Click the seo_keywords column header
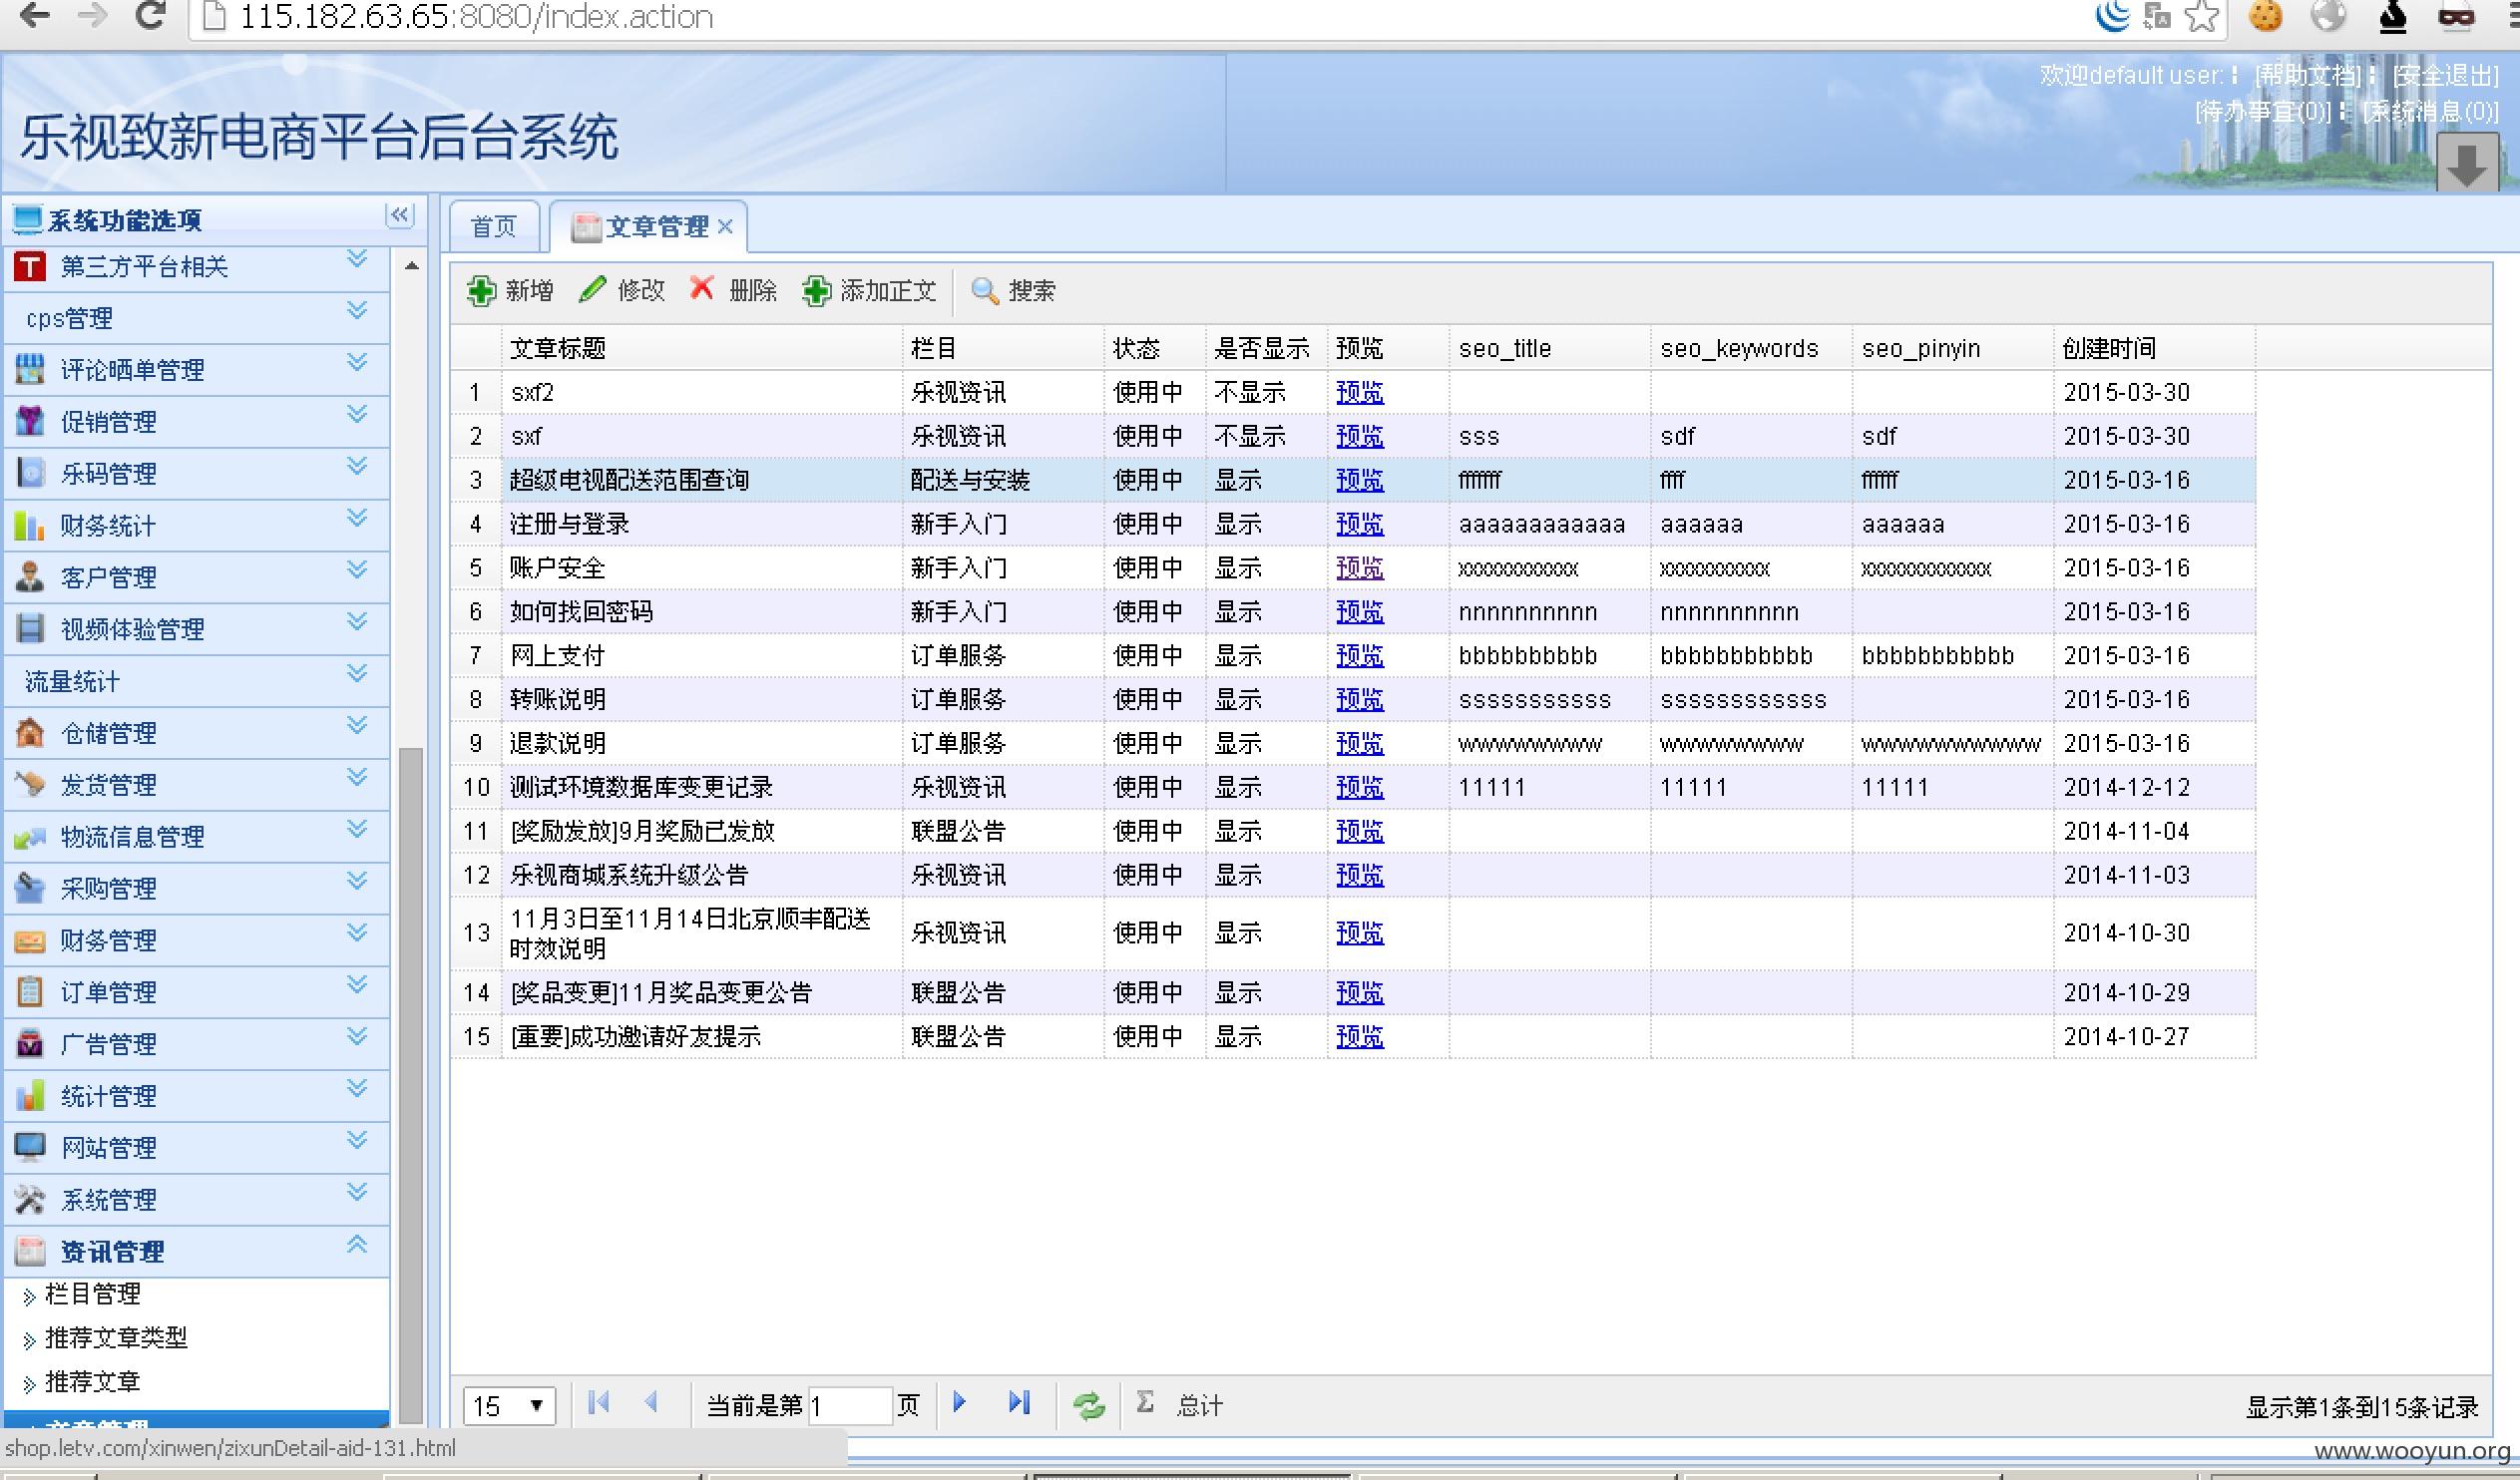Viewport: 2520px width, 1480px height. pos(1750,348)
